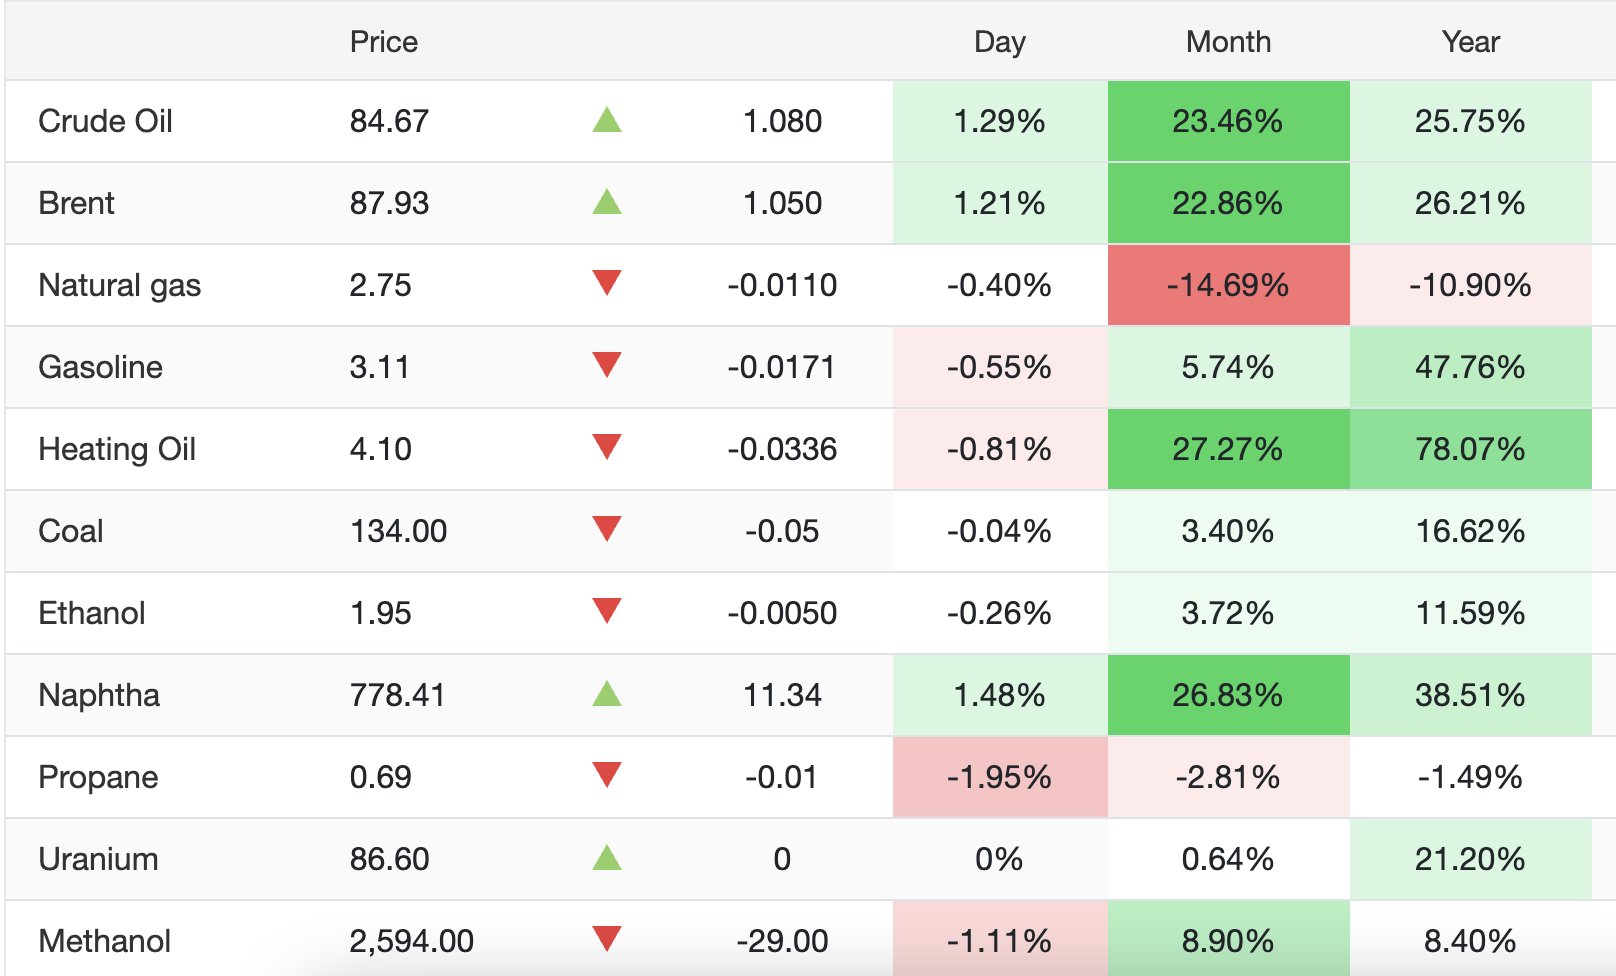Click Natural gas year change -10.90%
Image resolution: width=1616 pixels, height=976 pixels.
click(1470, 285)
